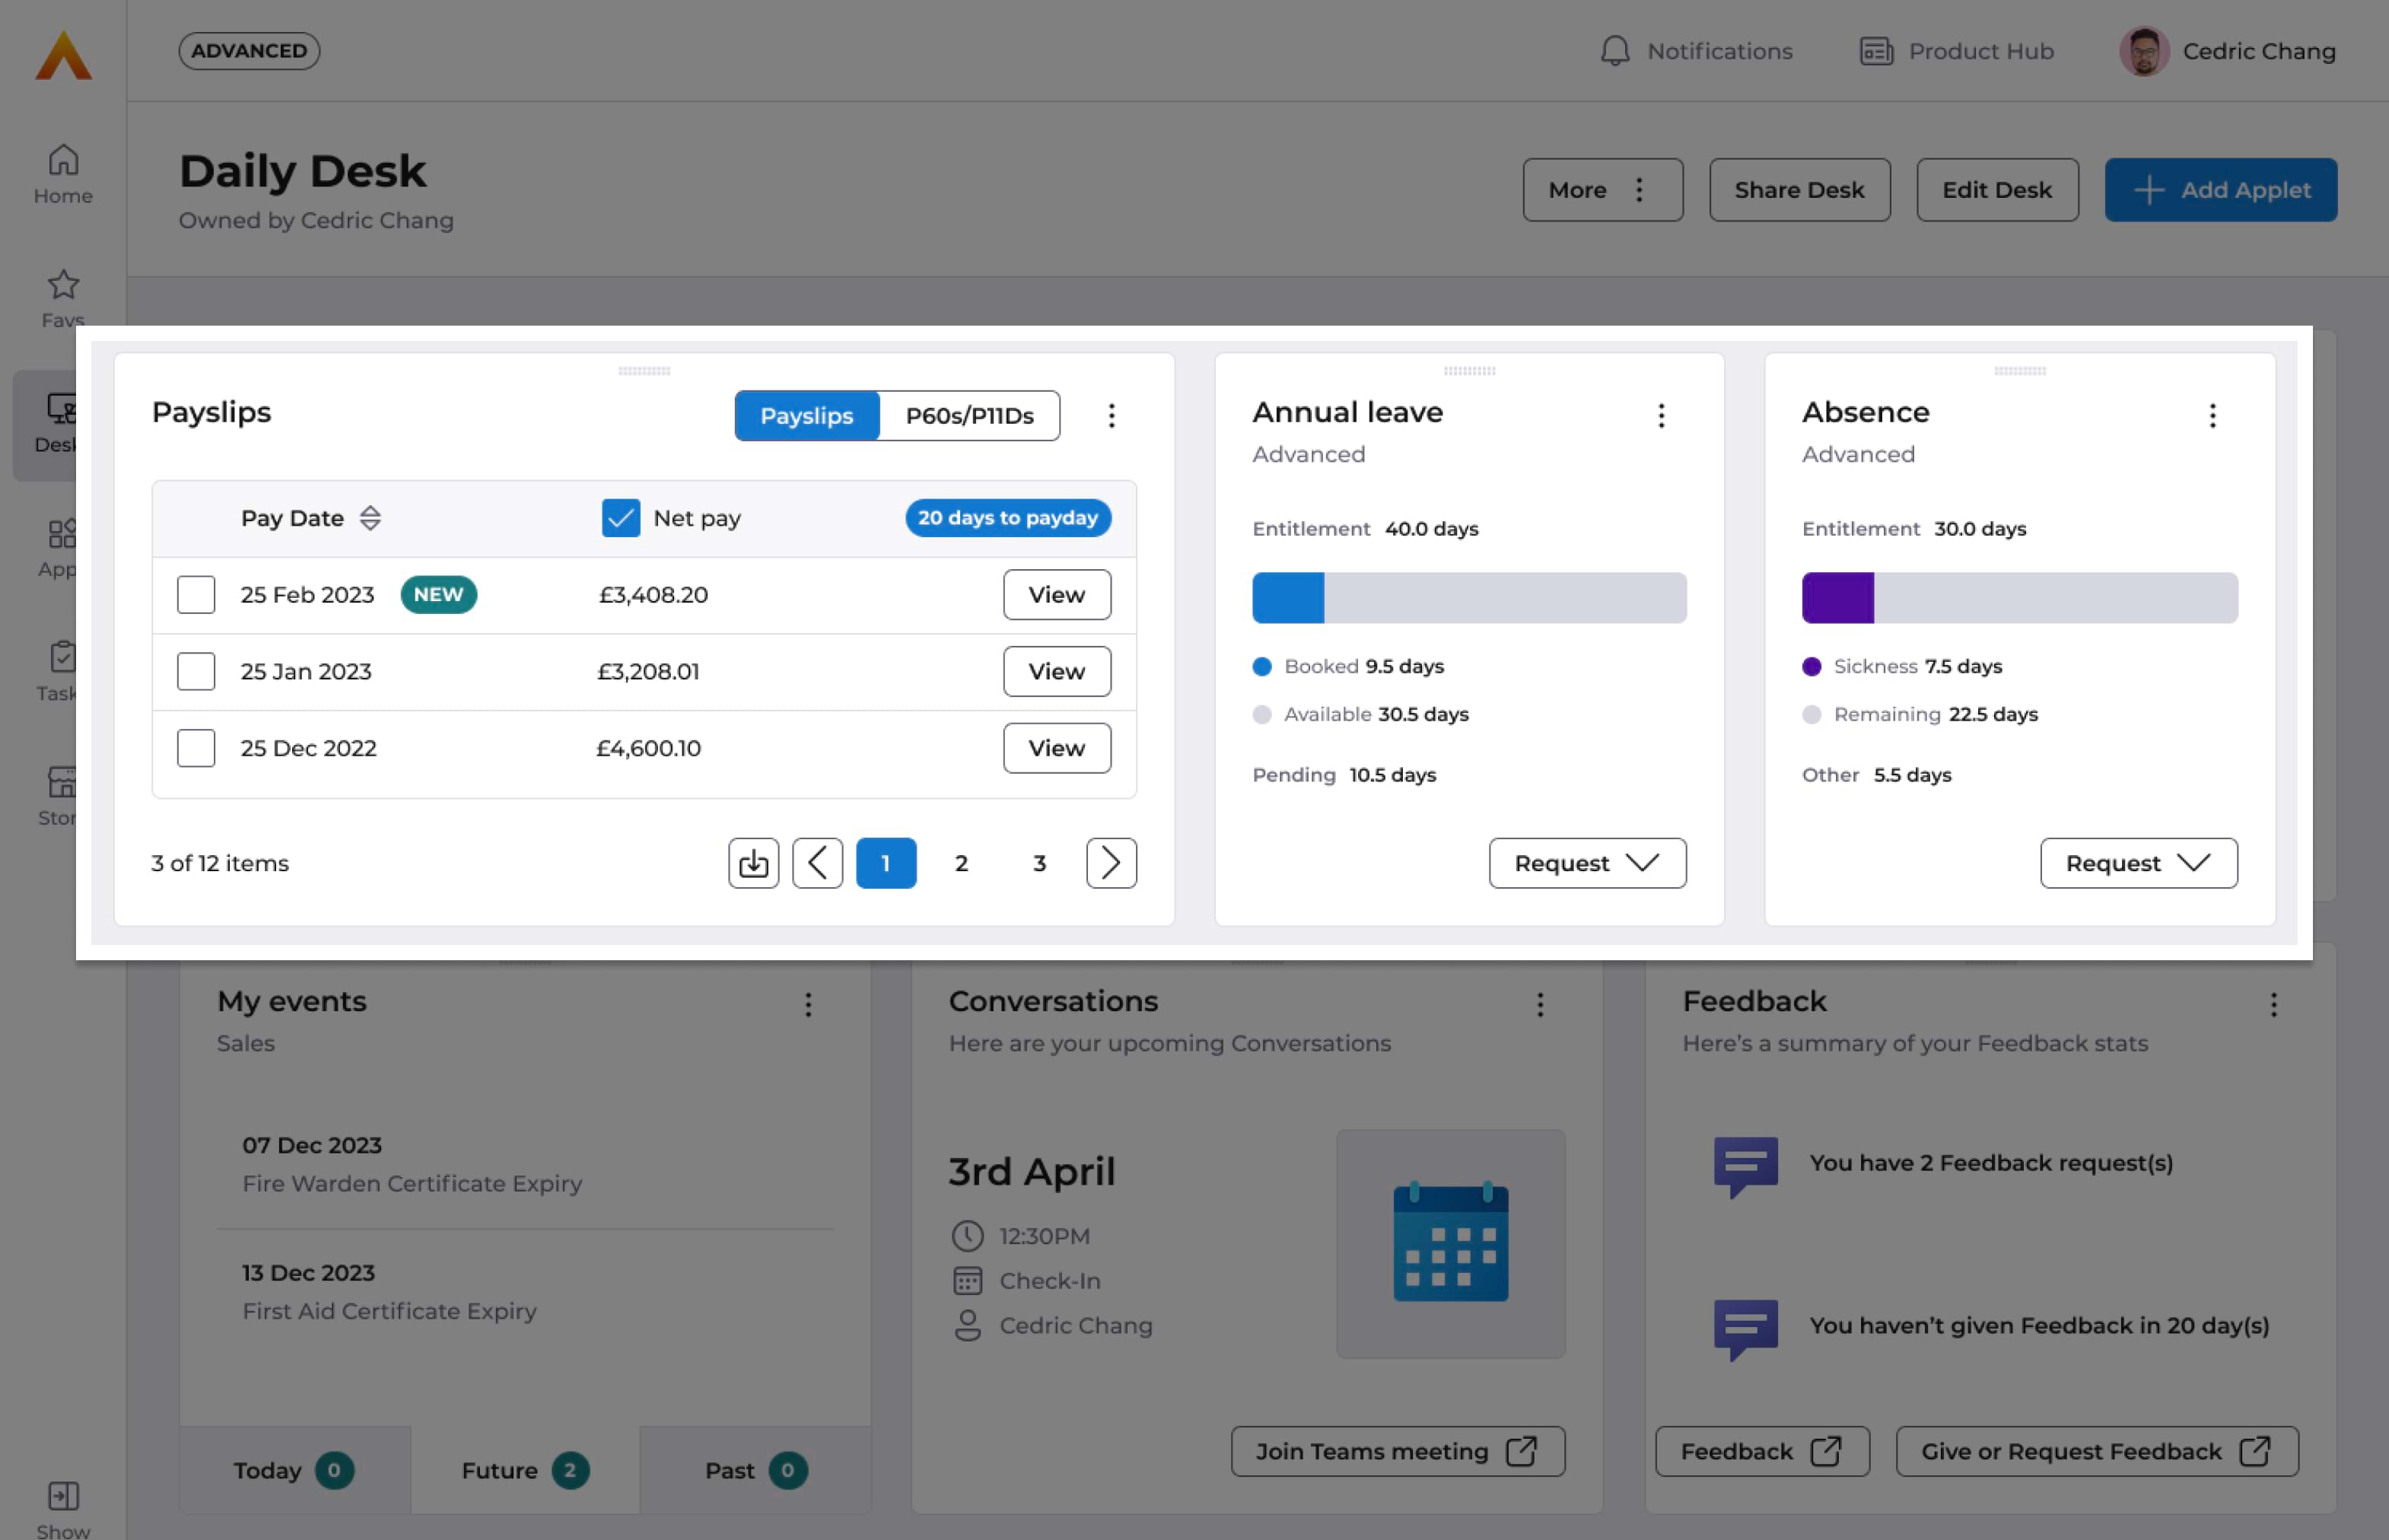Click the Conversations calendar image
Image resolution: width=2389 pixels, height=1540 pixels.
coord(1450,1243)
